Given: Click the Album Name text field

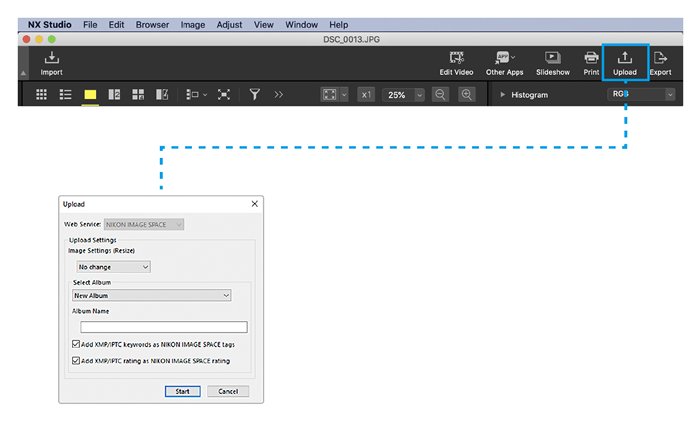Looking at the screenshot, I should click(163, 326).
